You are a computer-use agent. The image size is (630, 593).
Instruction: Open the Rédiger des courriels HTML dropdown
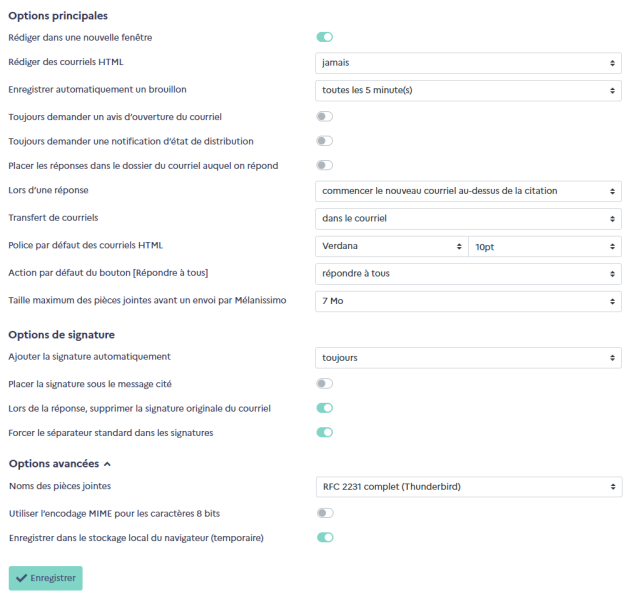pos(468,63)
